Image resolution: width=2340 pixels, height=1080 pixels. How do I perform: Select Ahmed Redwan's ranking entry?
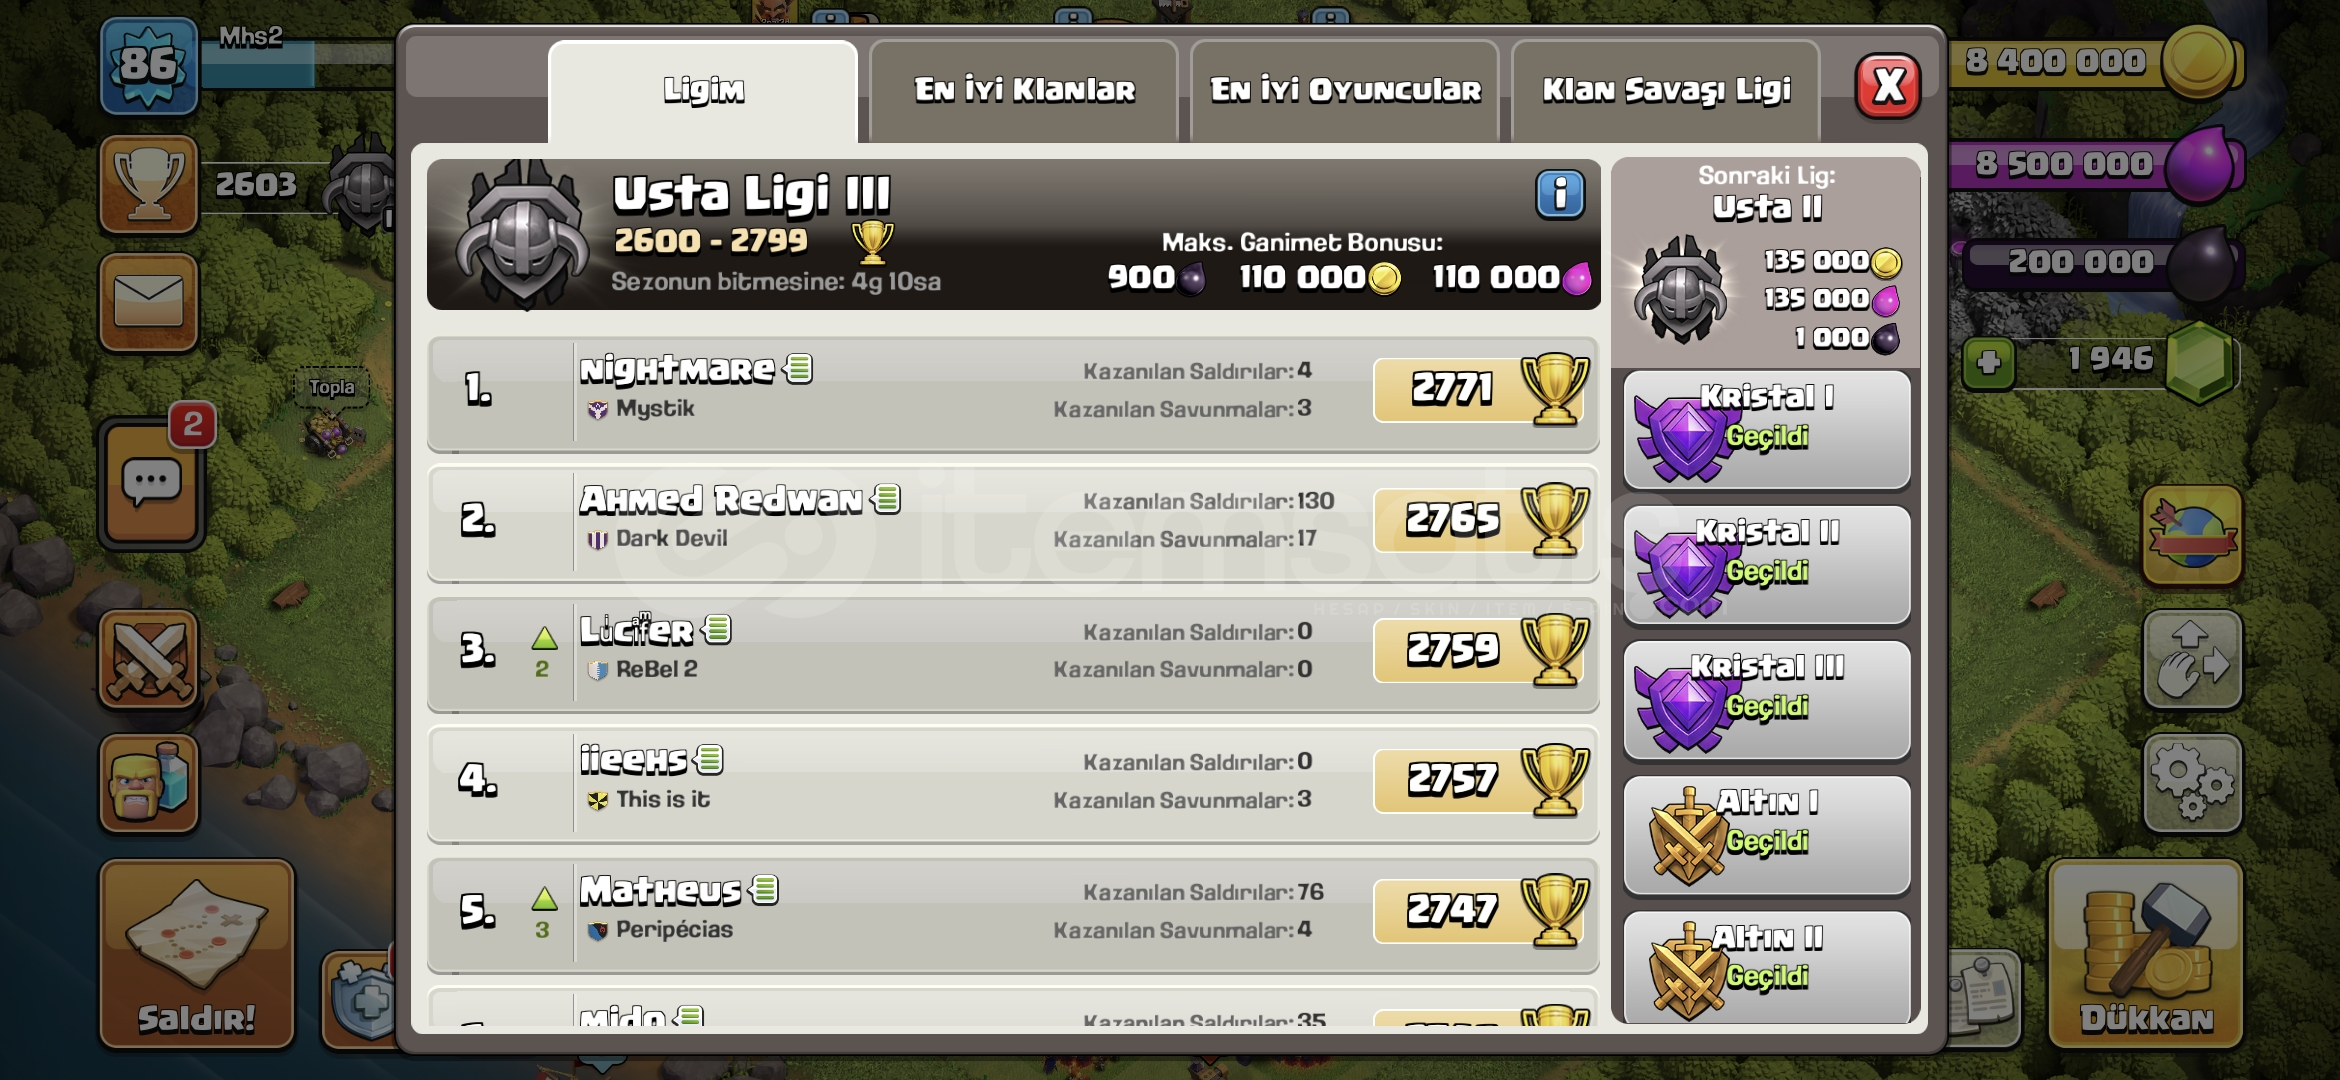pyautogui.click(x=1013, y=524)
